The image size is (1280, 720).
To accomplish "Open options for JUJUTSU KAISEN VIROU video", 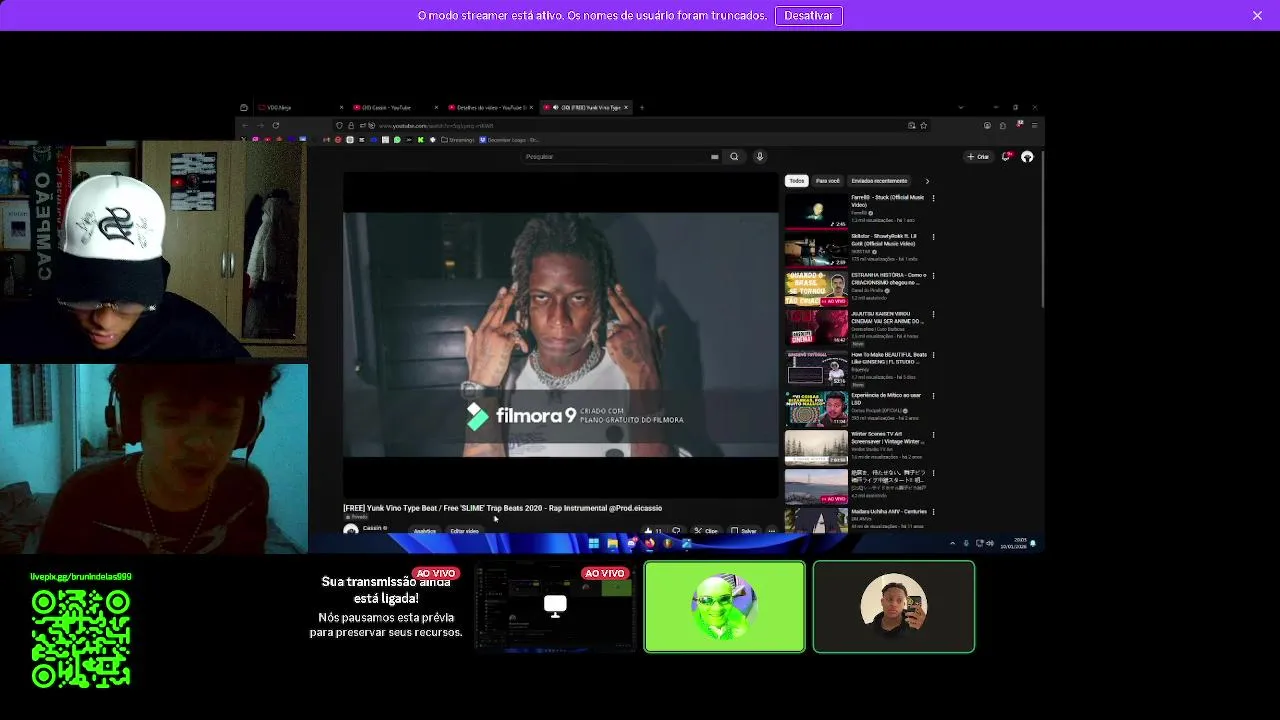I will tap(933, 314).
